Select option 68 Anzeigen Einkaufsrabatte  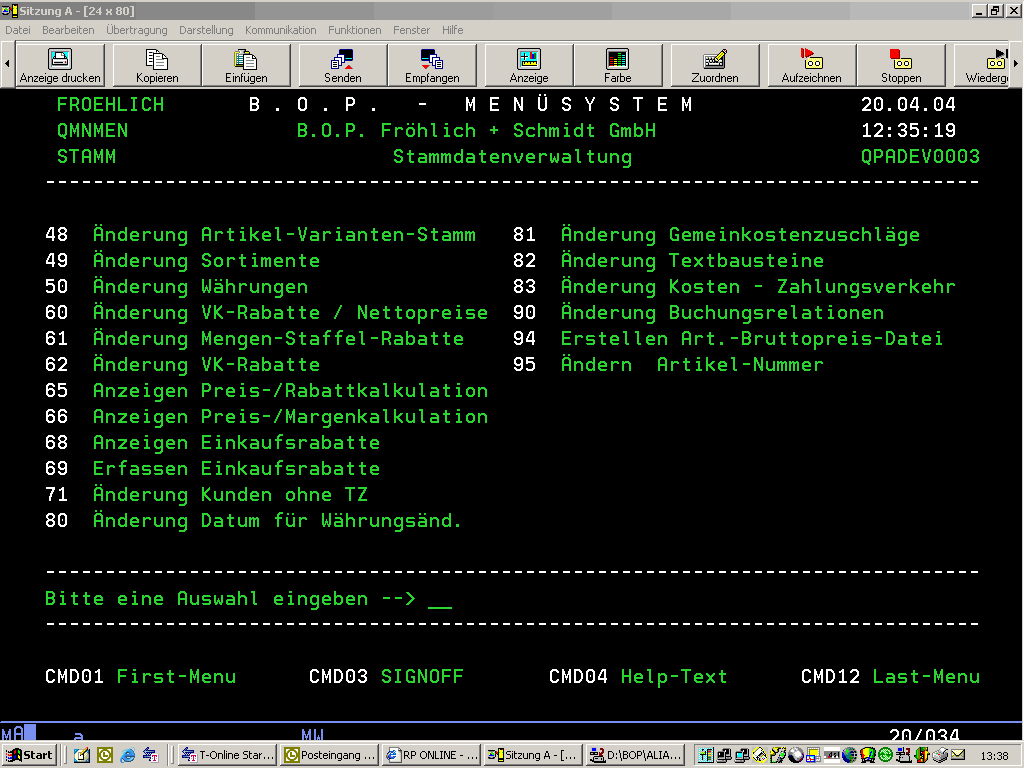pos(212,443)
